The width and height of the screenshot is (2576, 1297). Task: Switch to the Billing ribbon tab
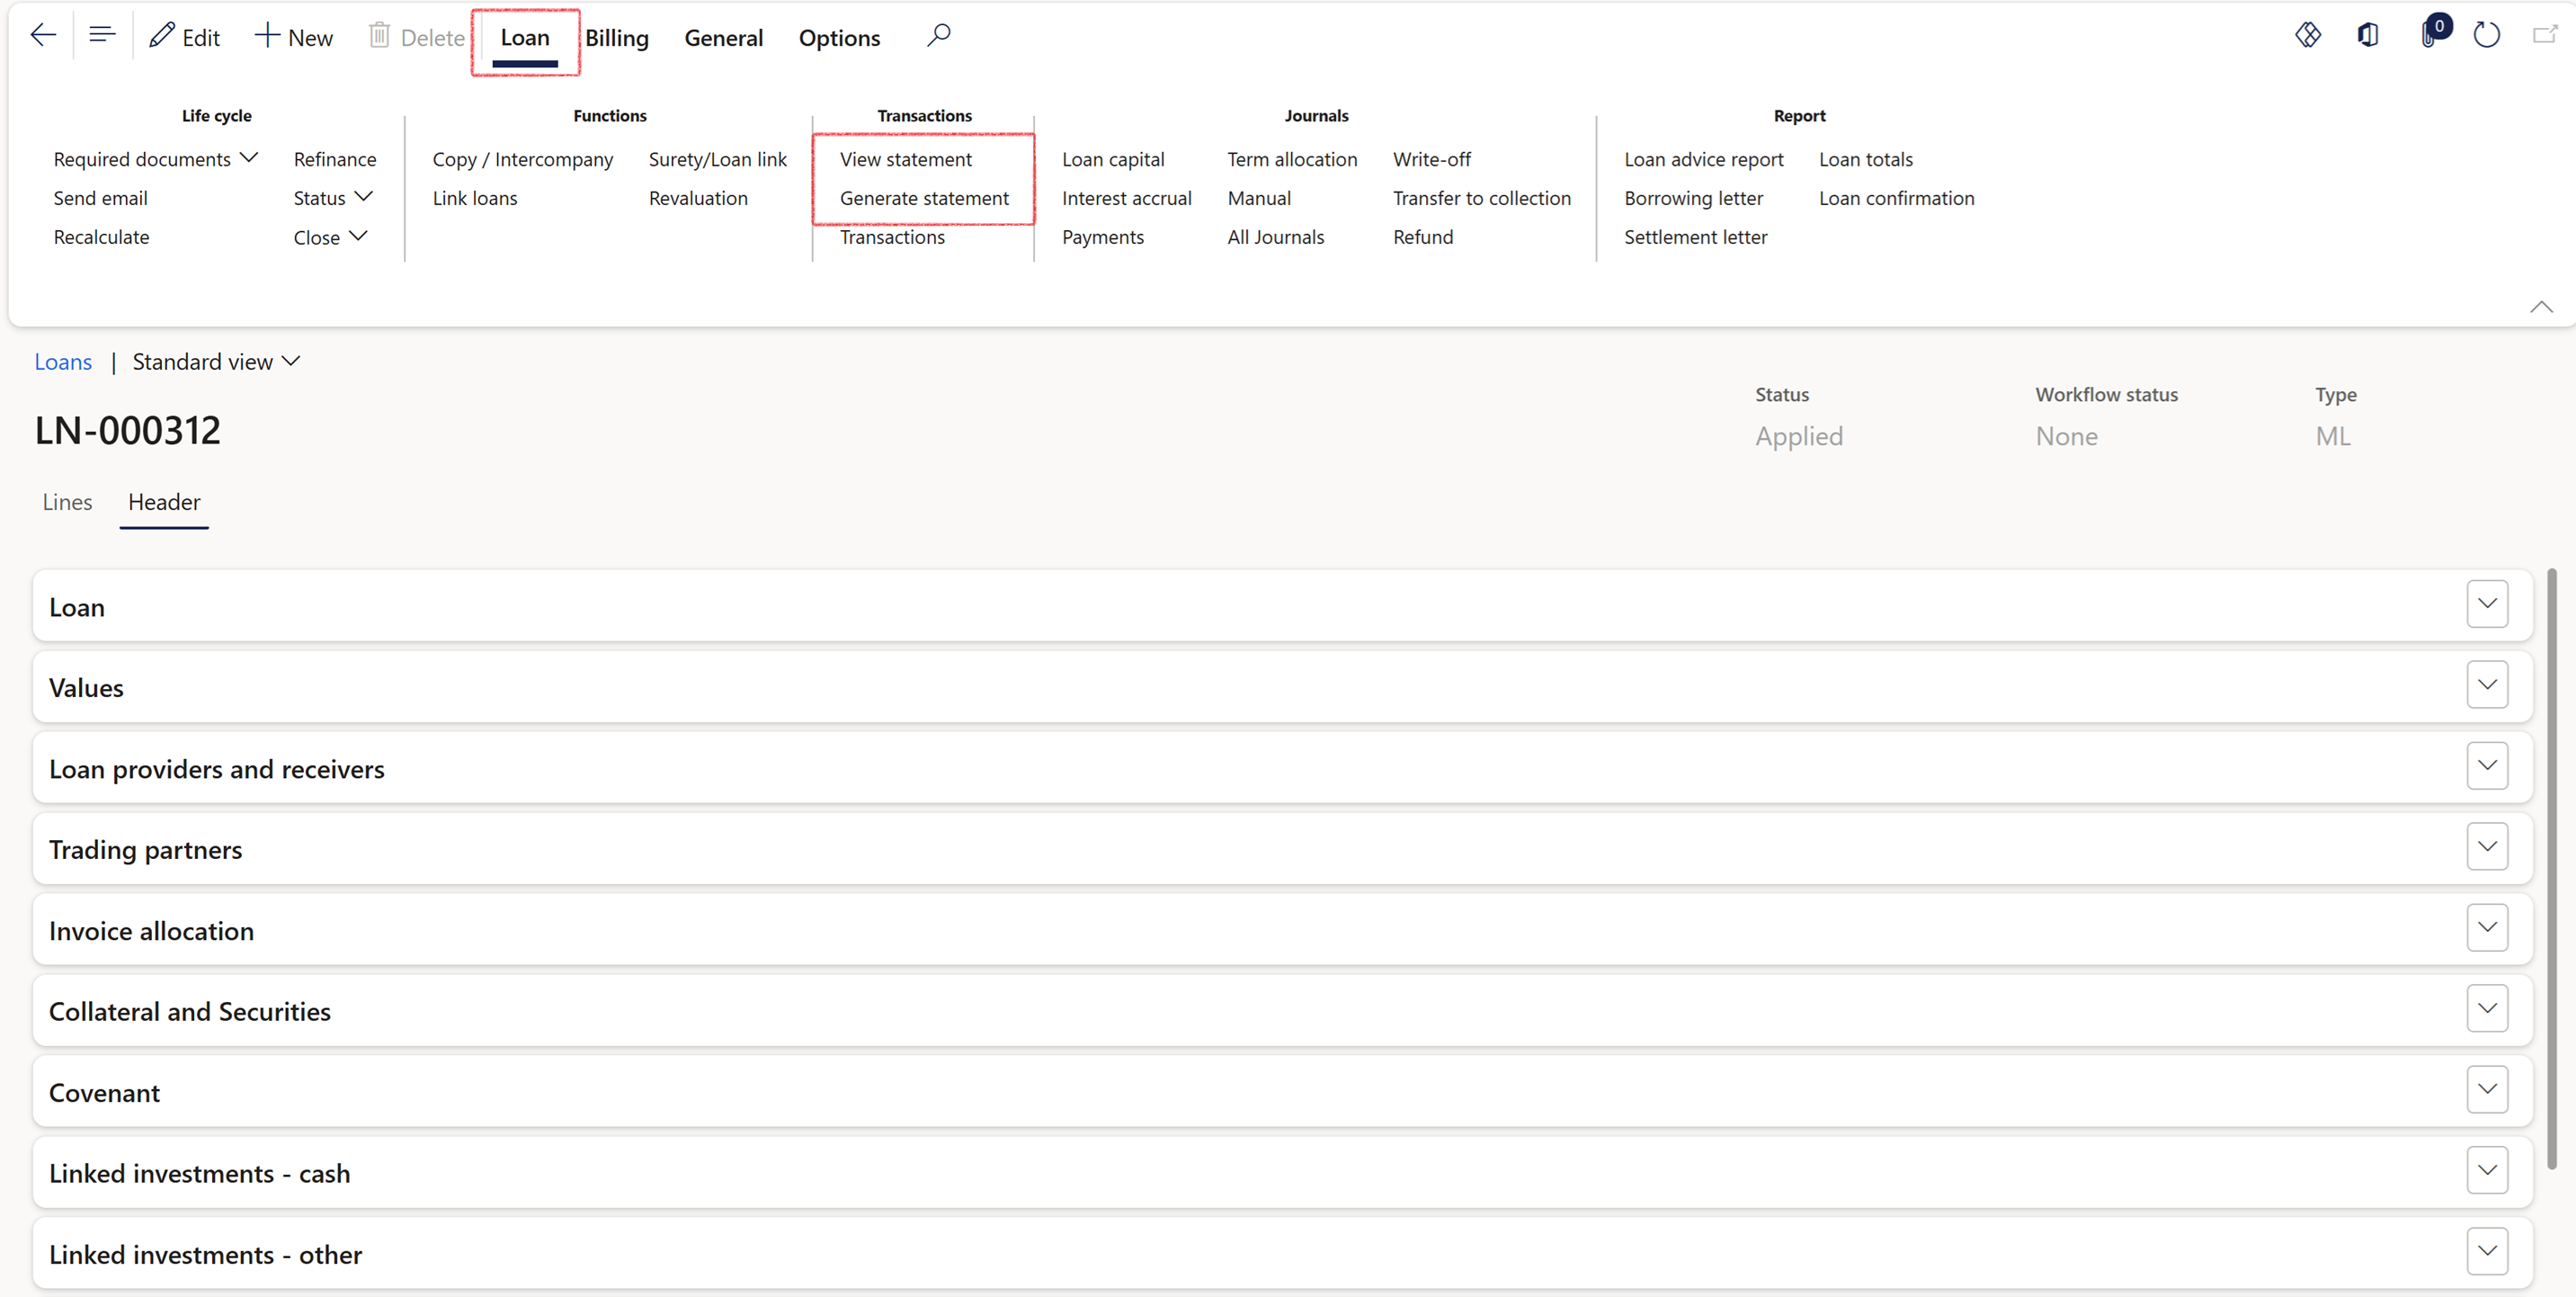[x=616, y=38]
